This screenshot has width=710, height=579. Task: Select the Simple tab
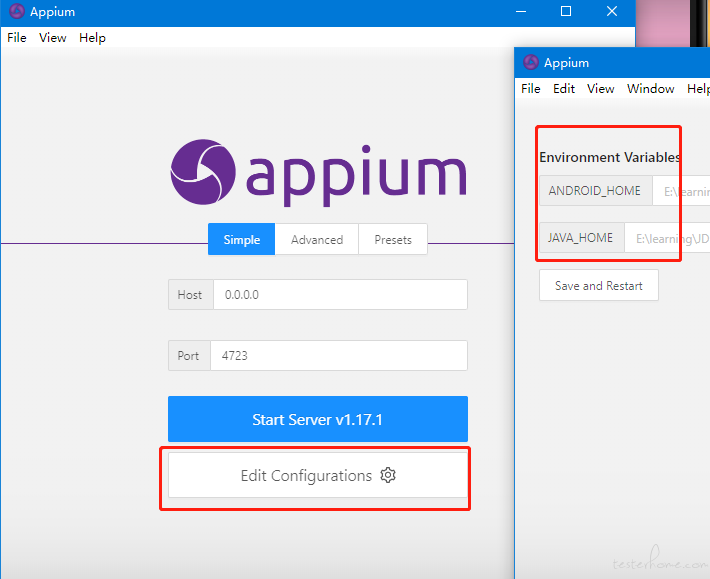(x=241, y=239)
